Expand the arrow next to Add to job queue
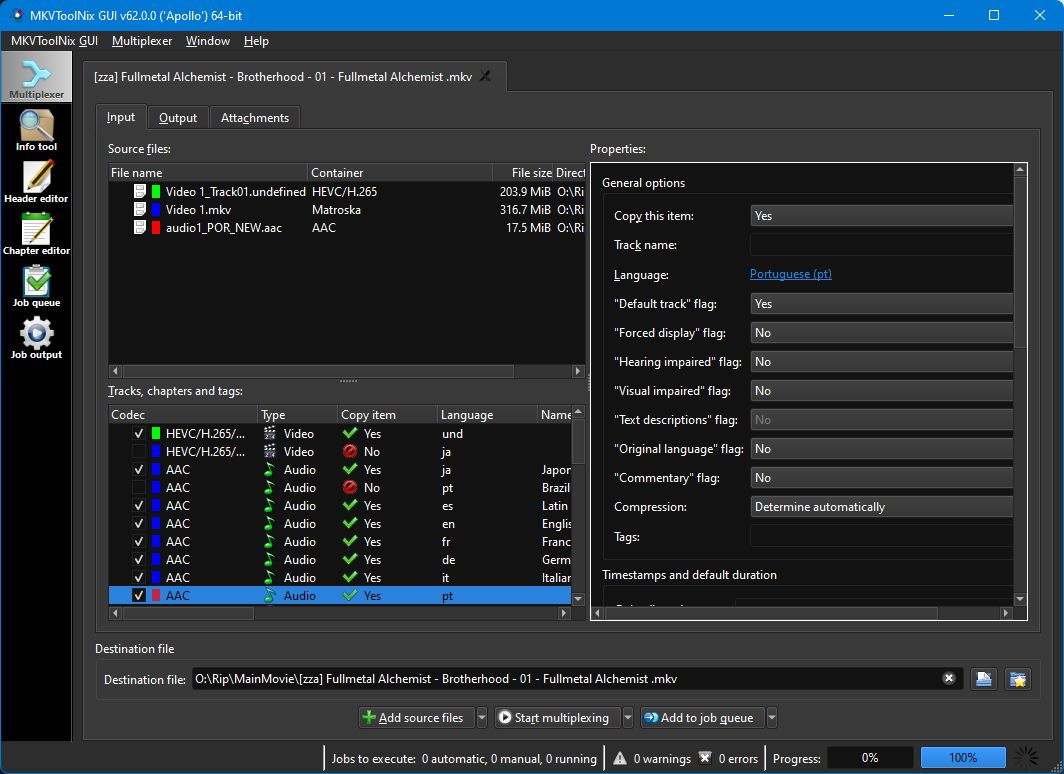This screenshot has width=1064, height=774. coord(772,718)
